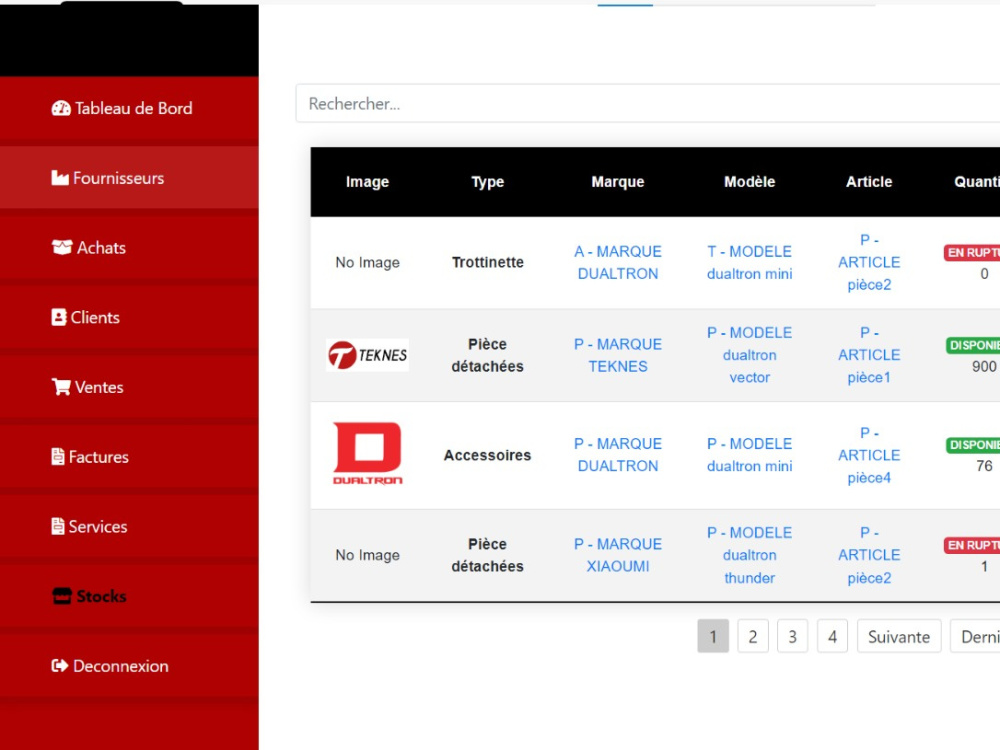Click the Trottinette type cell
This screenshot has width=1000, height=750.
[x=488, y=263]
